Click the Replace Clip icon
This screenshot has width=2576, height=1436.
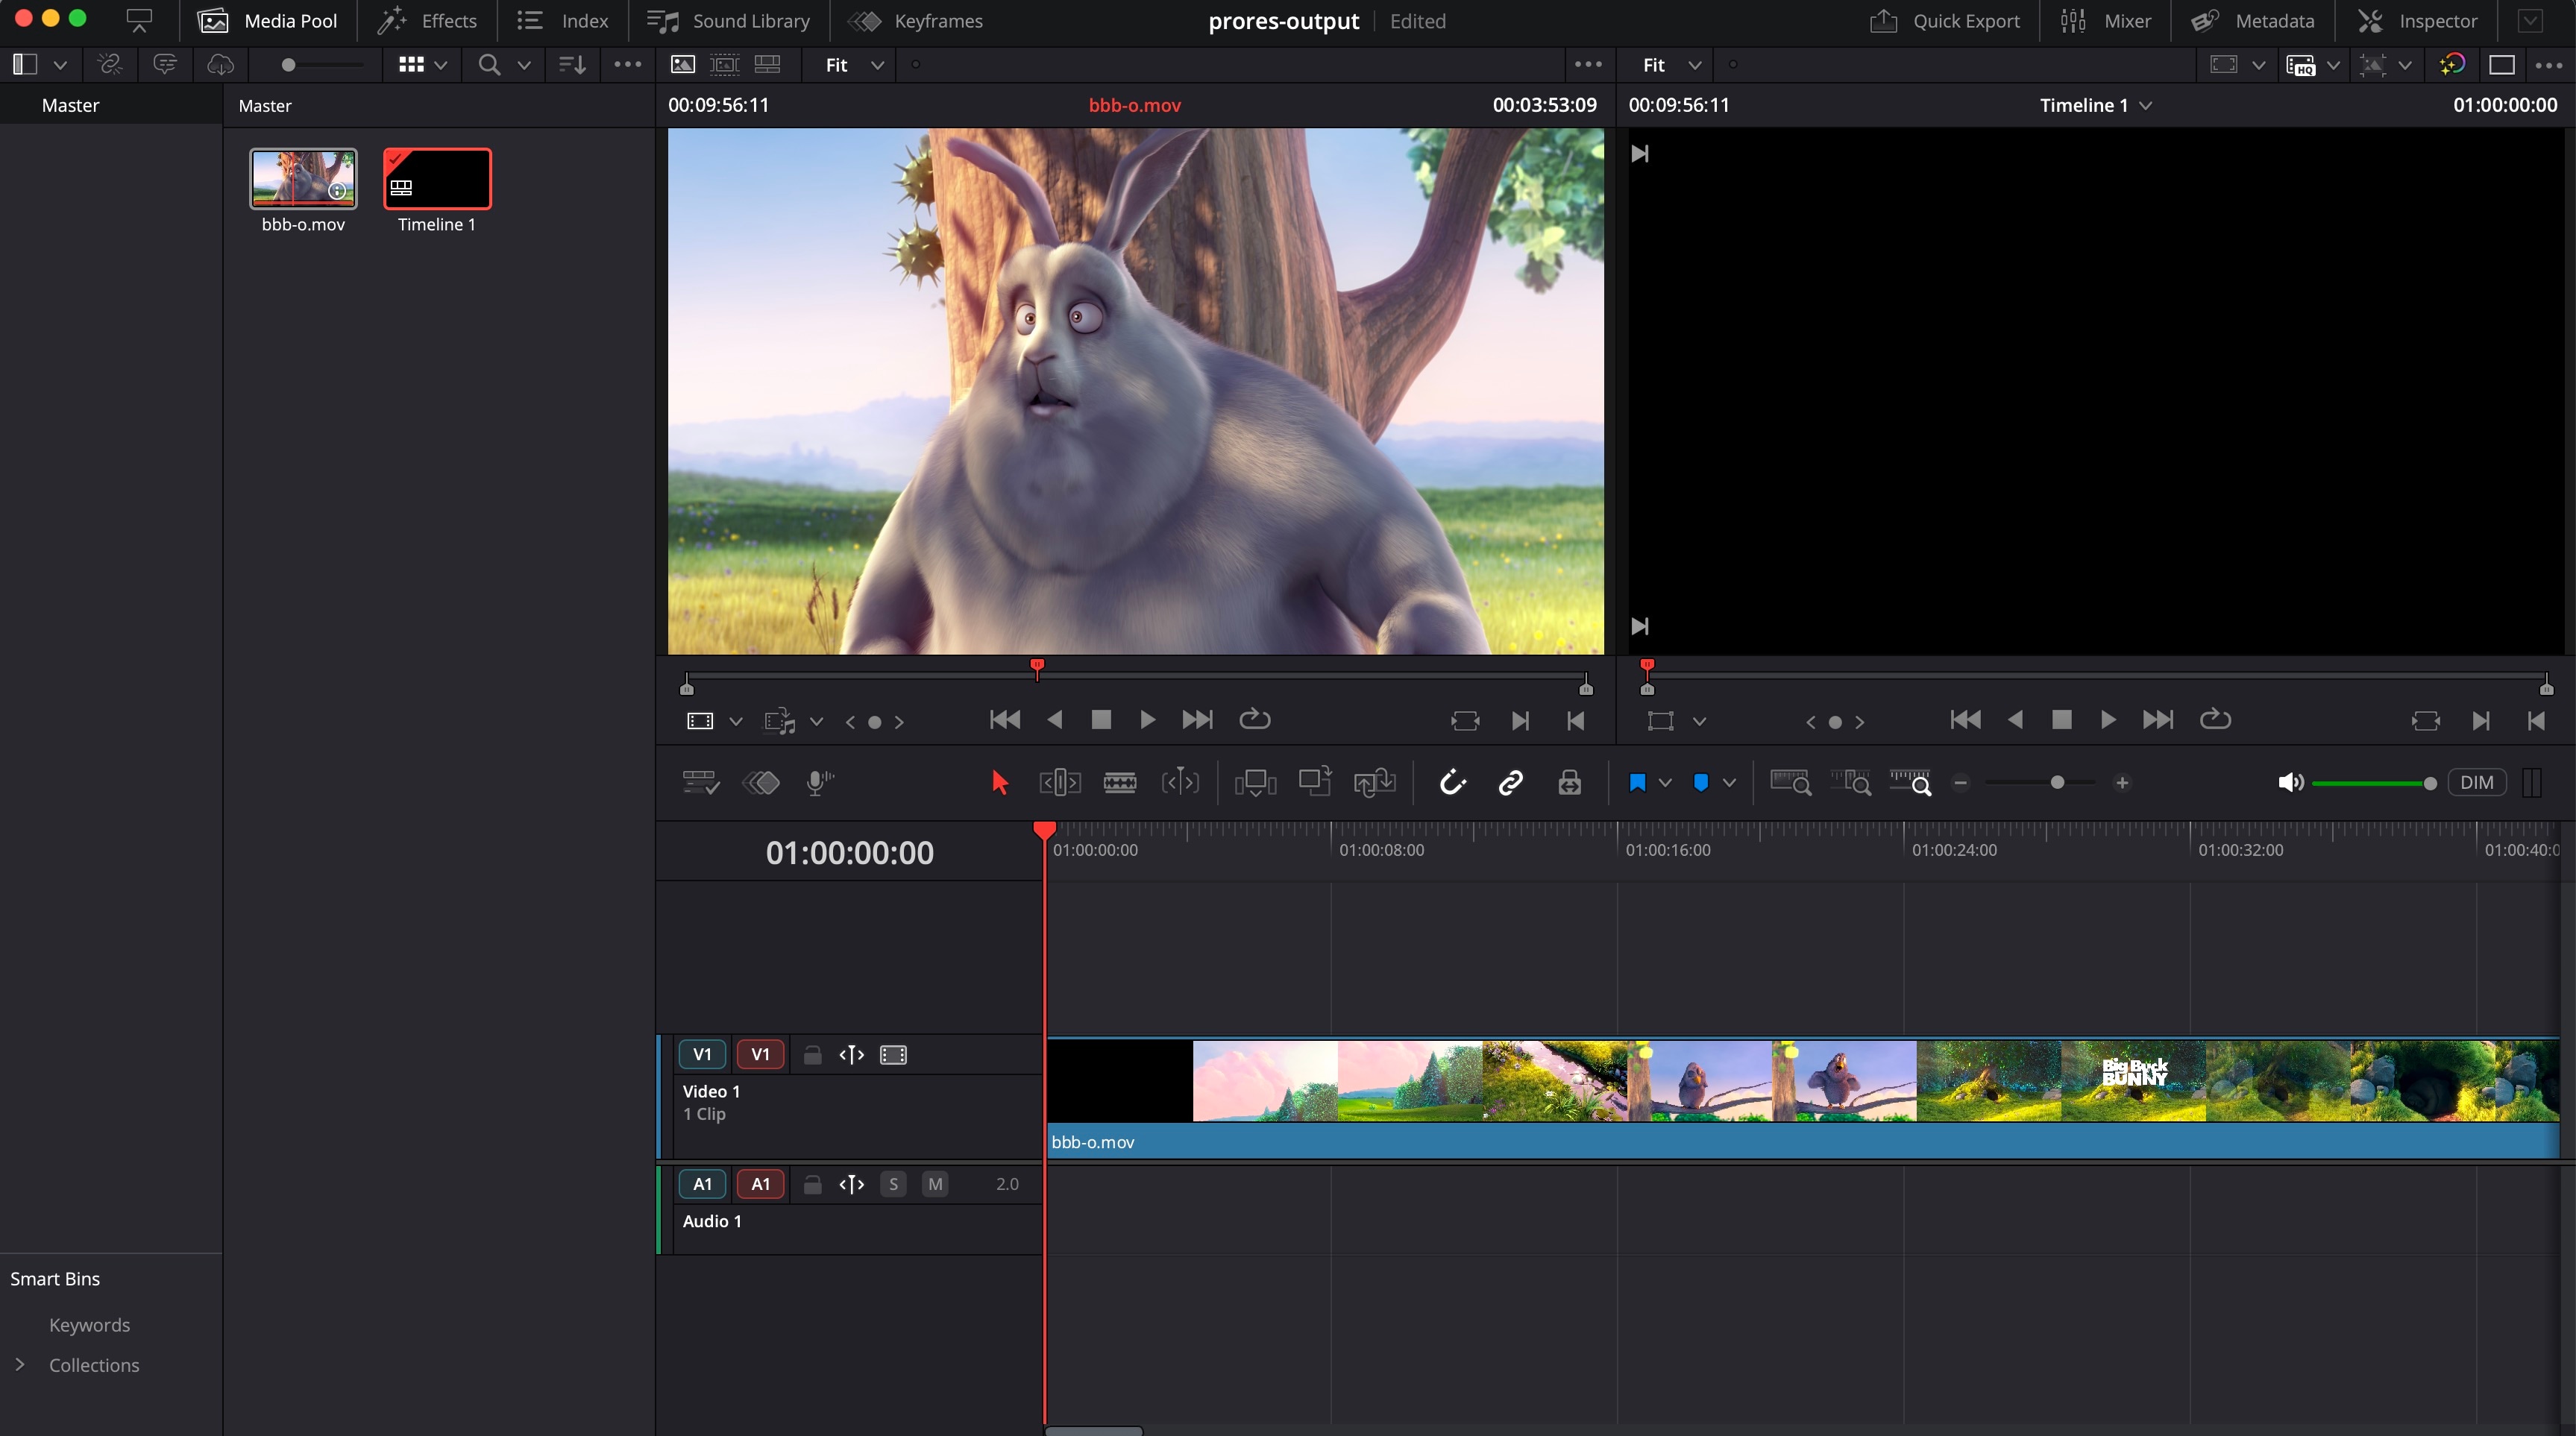click(x=1374, y=782)
